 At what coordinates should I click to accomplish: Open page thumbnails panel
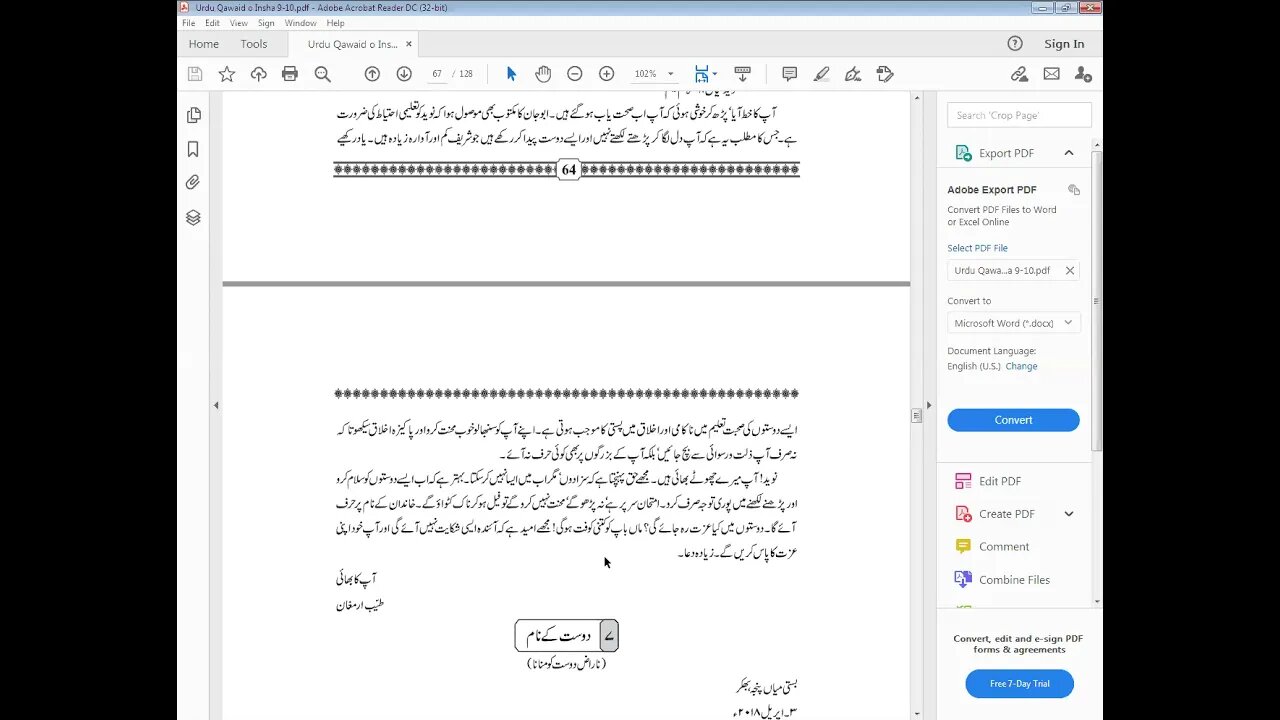[193, 115]
